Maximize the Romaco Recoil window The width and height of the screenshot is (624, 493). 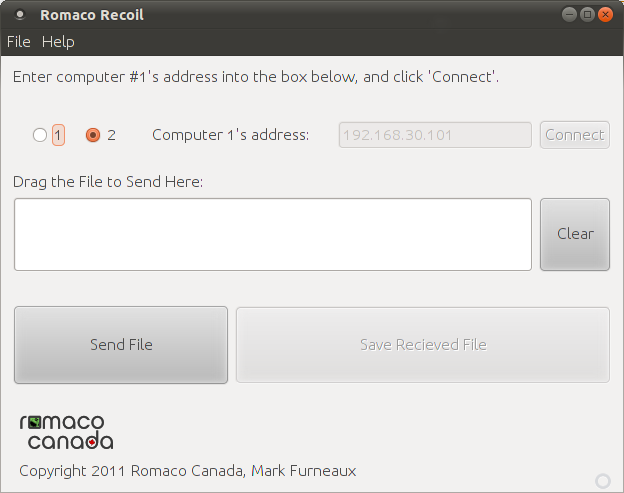[587, 15]
